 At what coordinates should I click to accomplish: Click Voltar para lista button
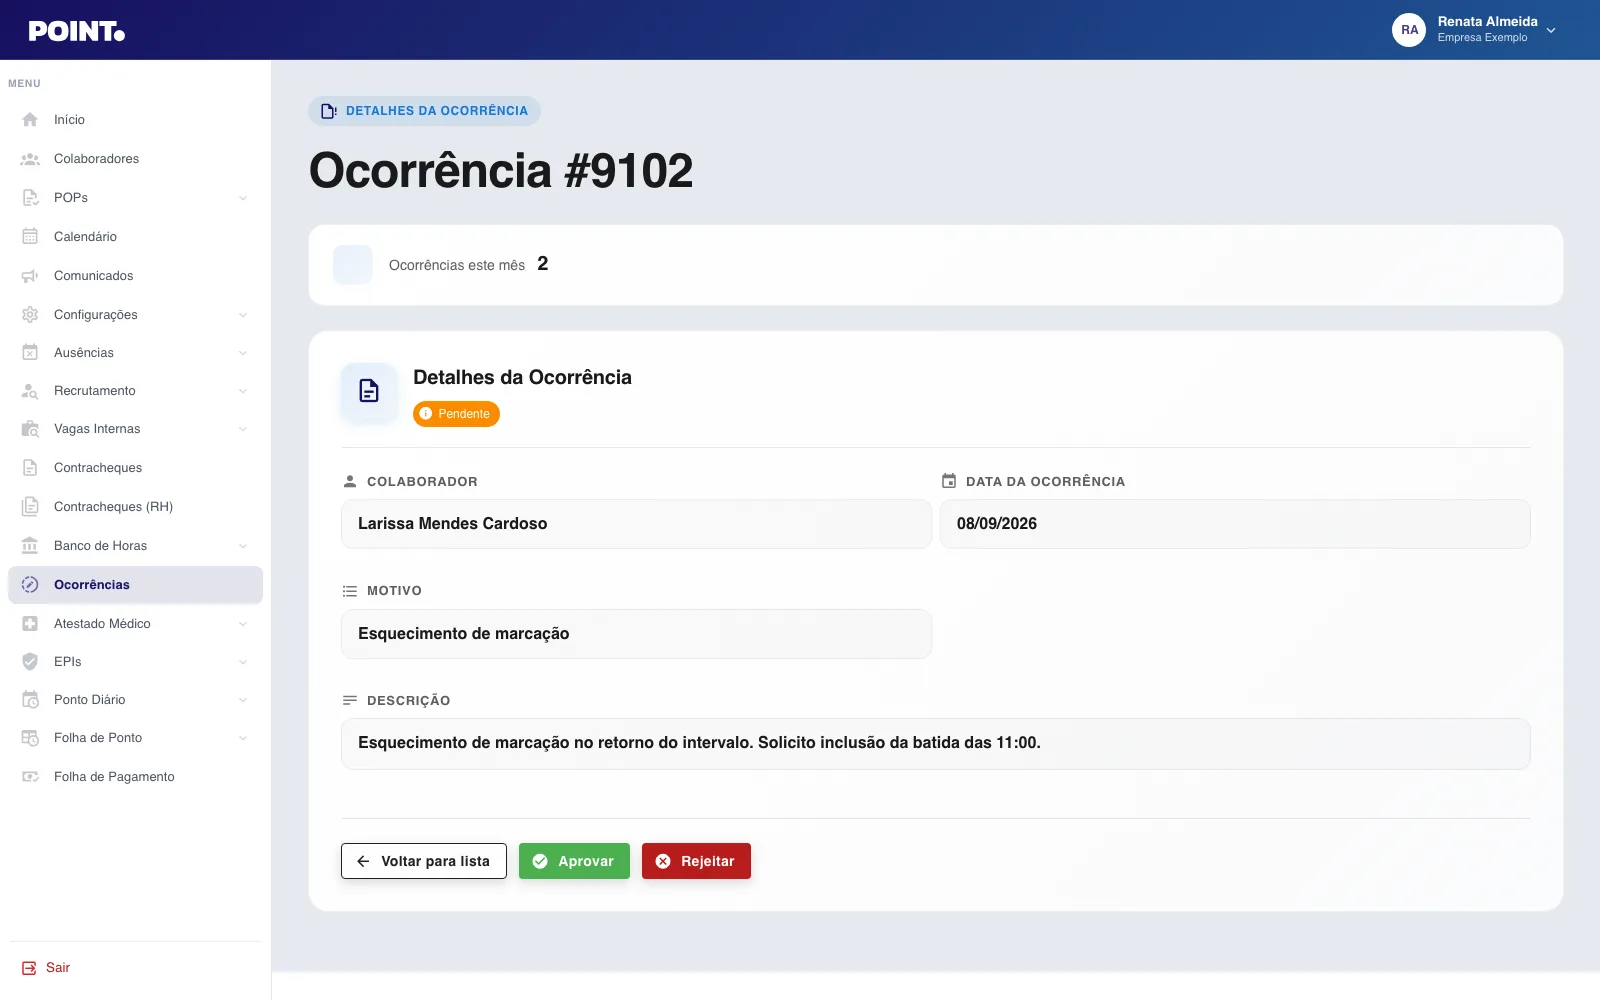[x=424, y=861]
